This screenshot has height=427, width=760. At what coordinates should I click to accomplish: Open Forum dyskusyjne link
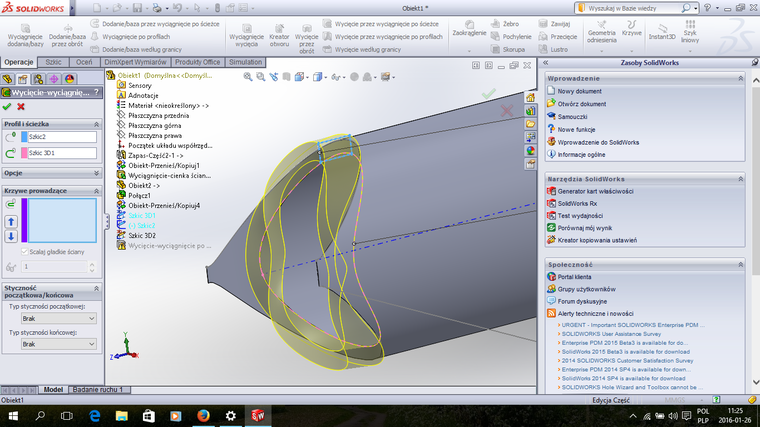582,301
